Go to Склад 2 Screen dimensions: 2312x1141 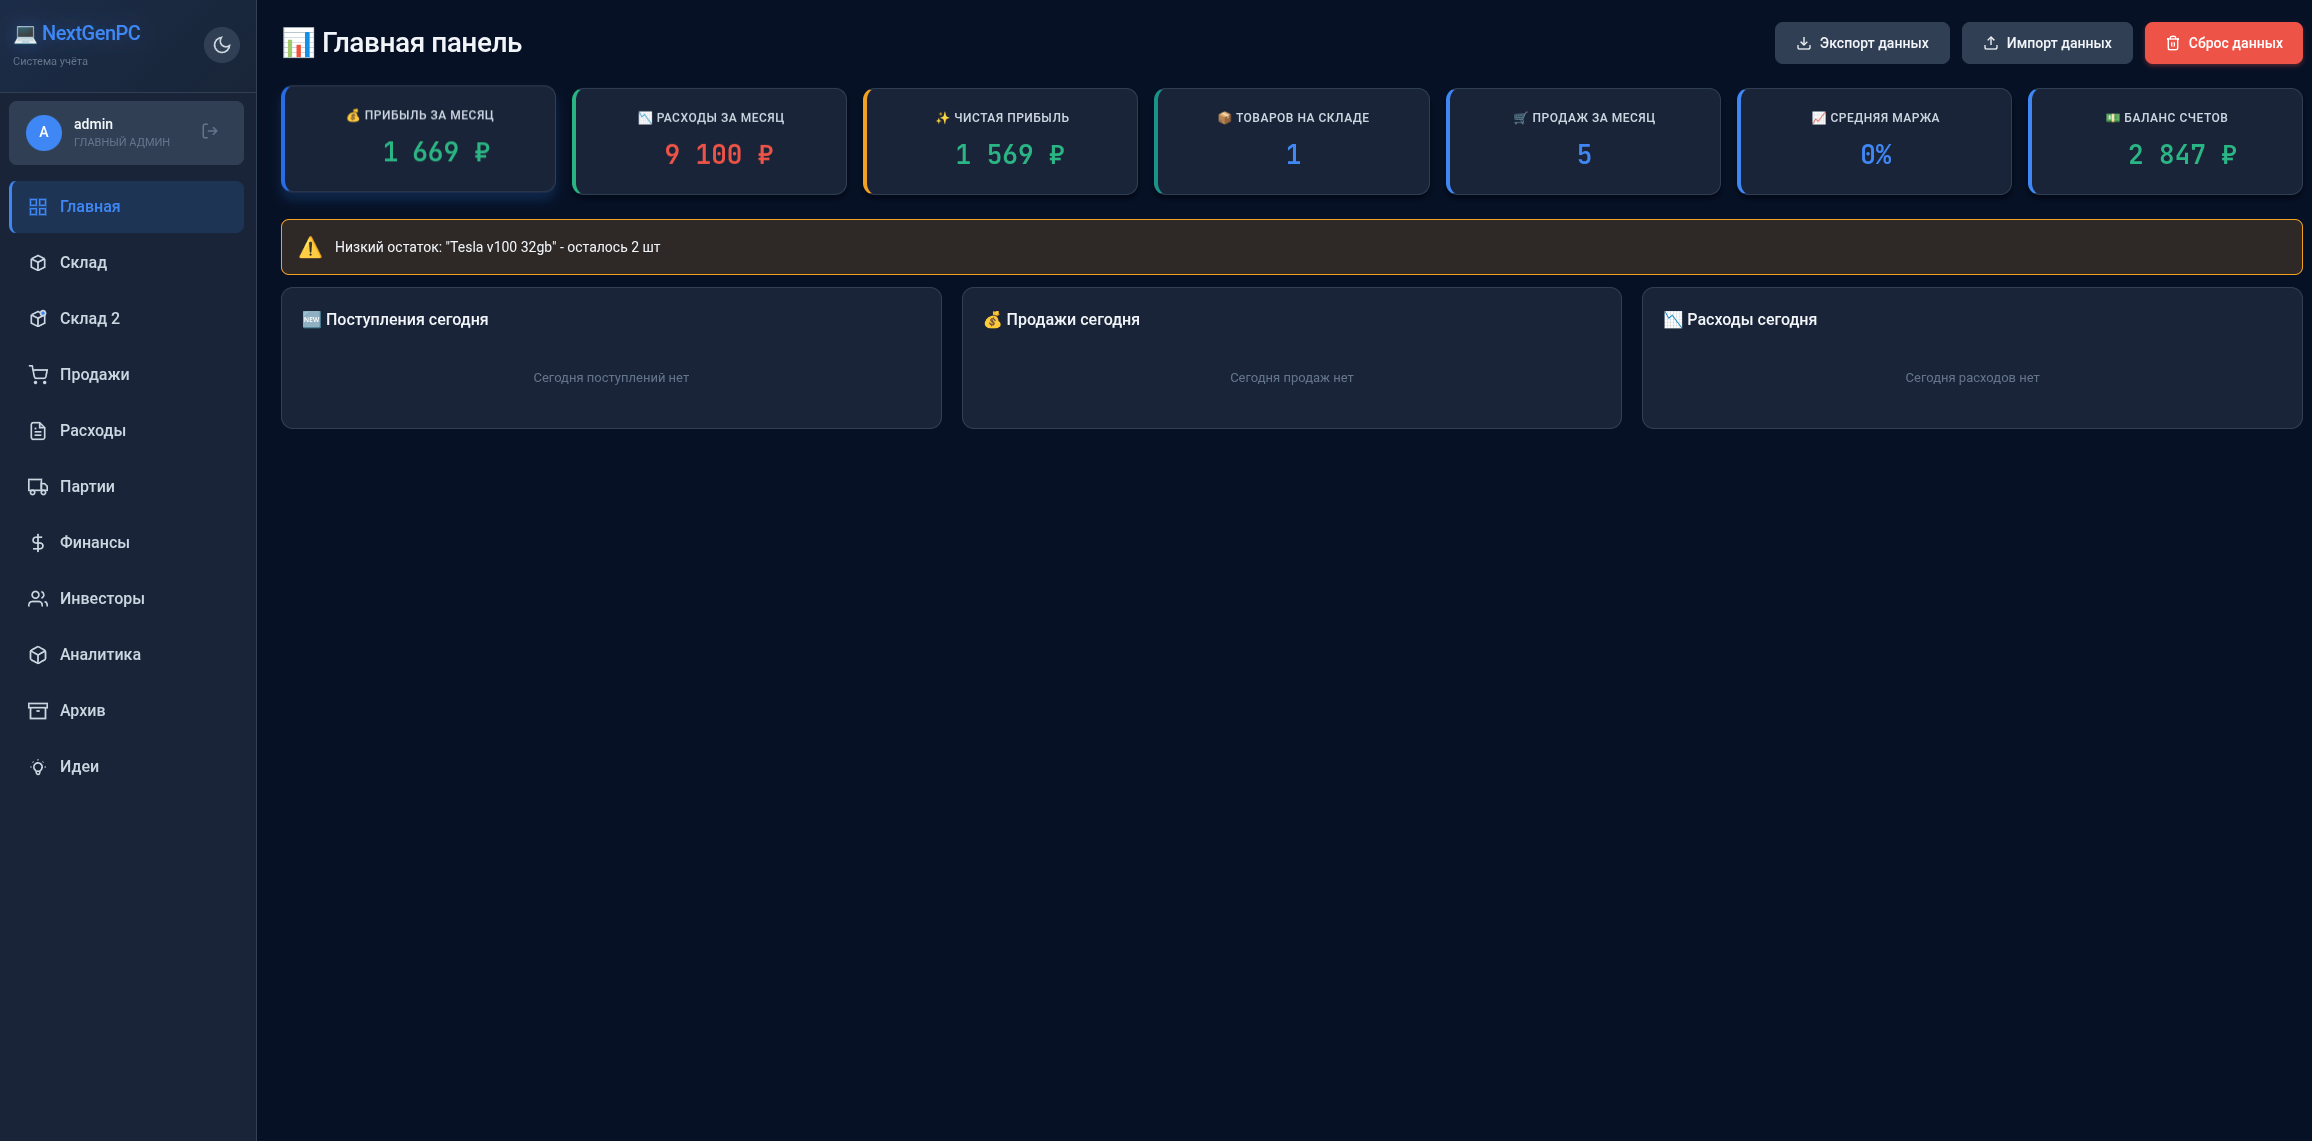127,319
